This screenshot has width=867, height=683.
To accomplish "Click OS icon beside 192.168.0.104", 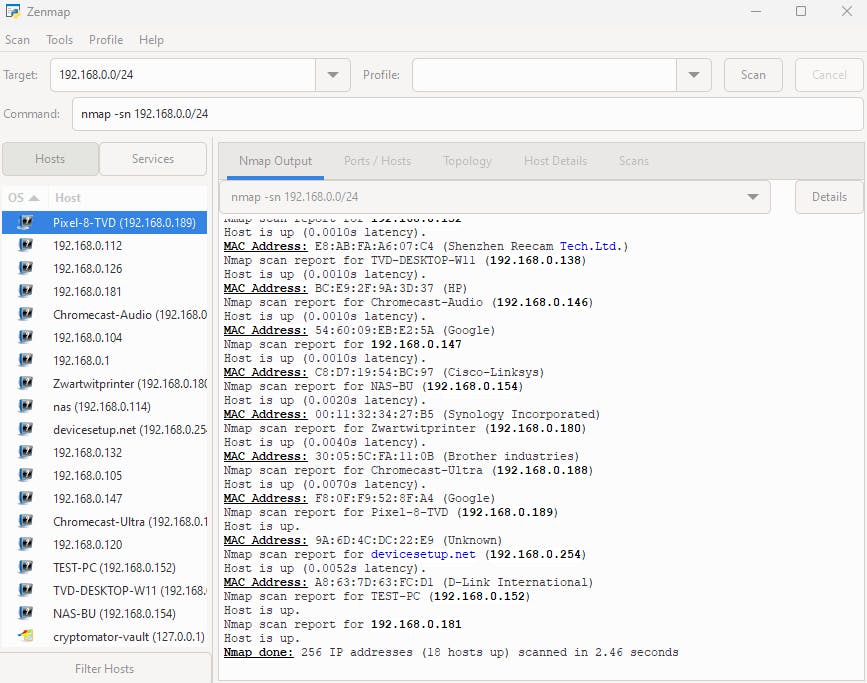I will point(25,337).
